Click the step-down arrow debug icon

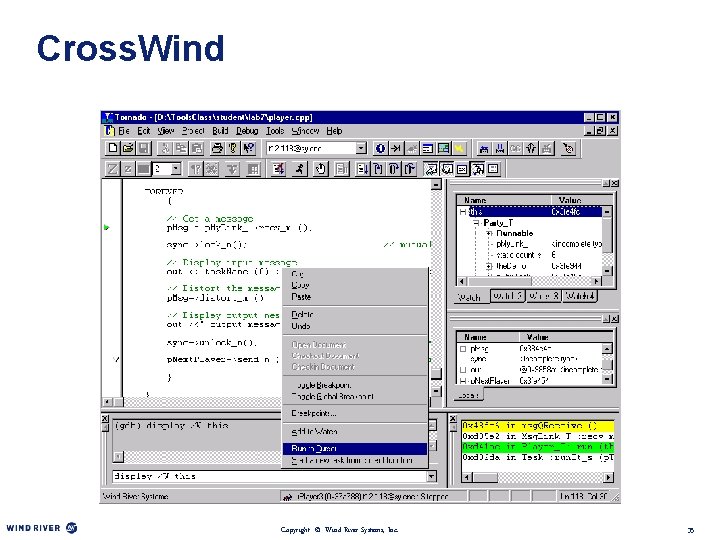pos(363,169)
